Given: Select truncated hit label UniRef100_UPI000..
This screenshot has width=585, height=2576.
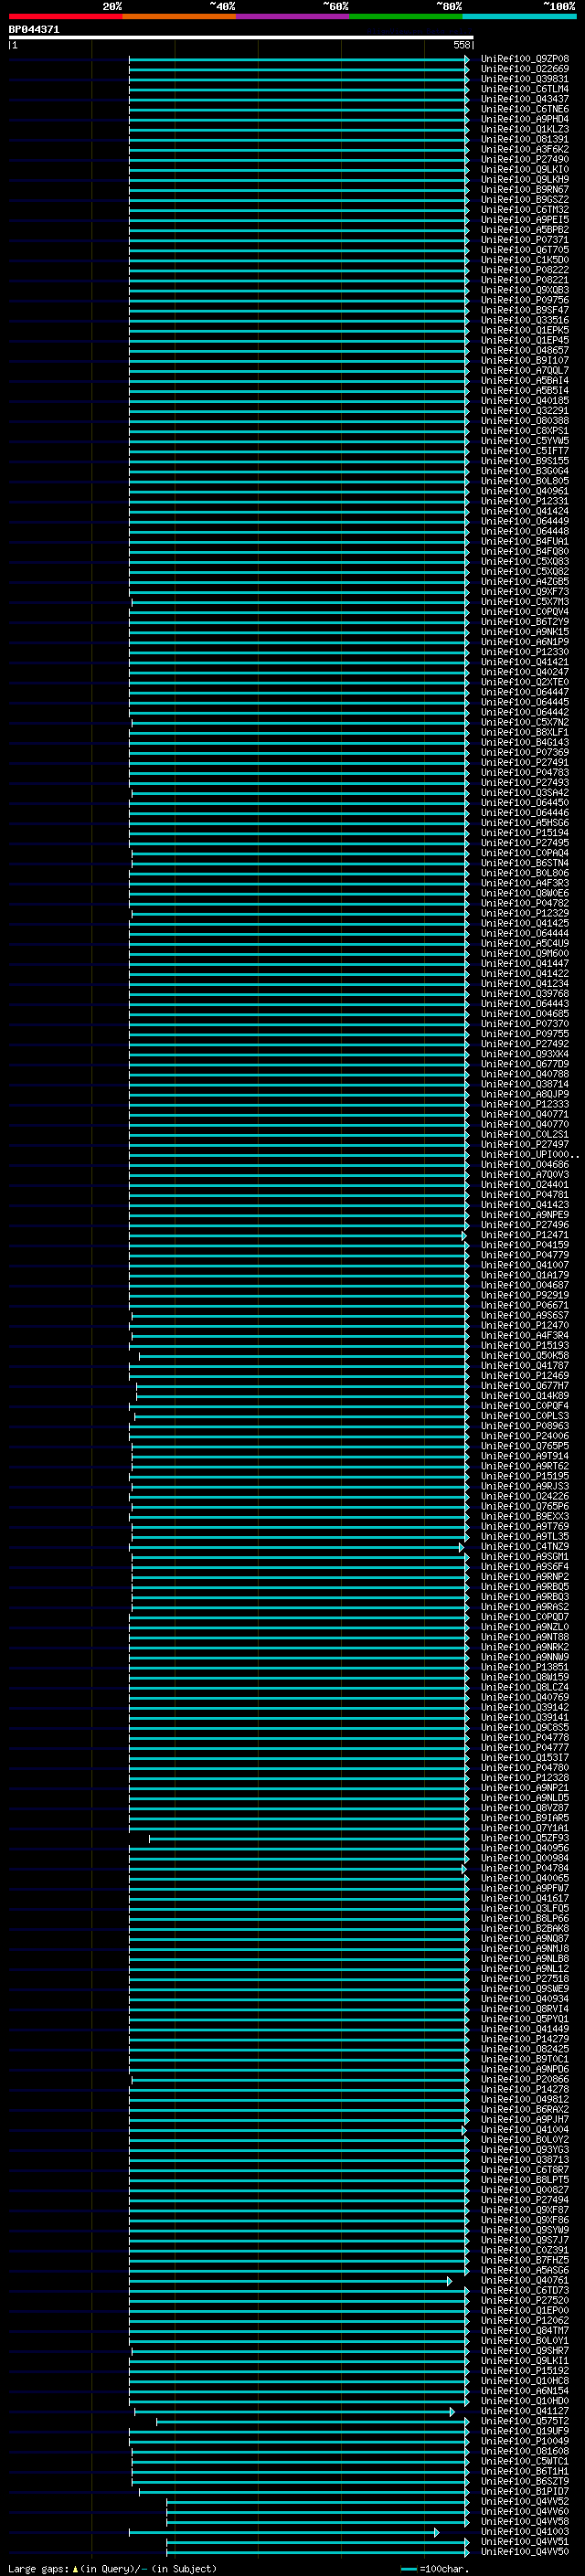Looking at the screenshot, I should click(x=529, y=1155).
